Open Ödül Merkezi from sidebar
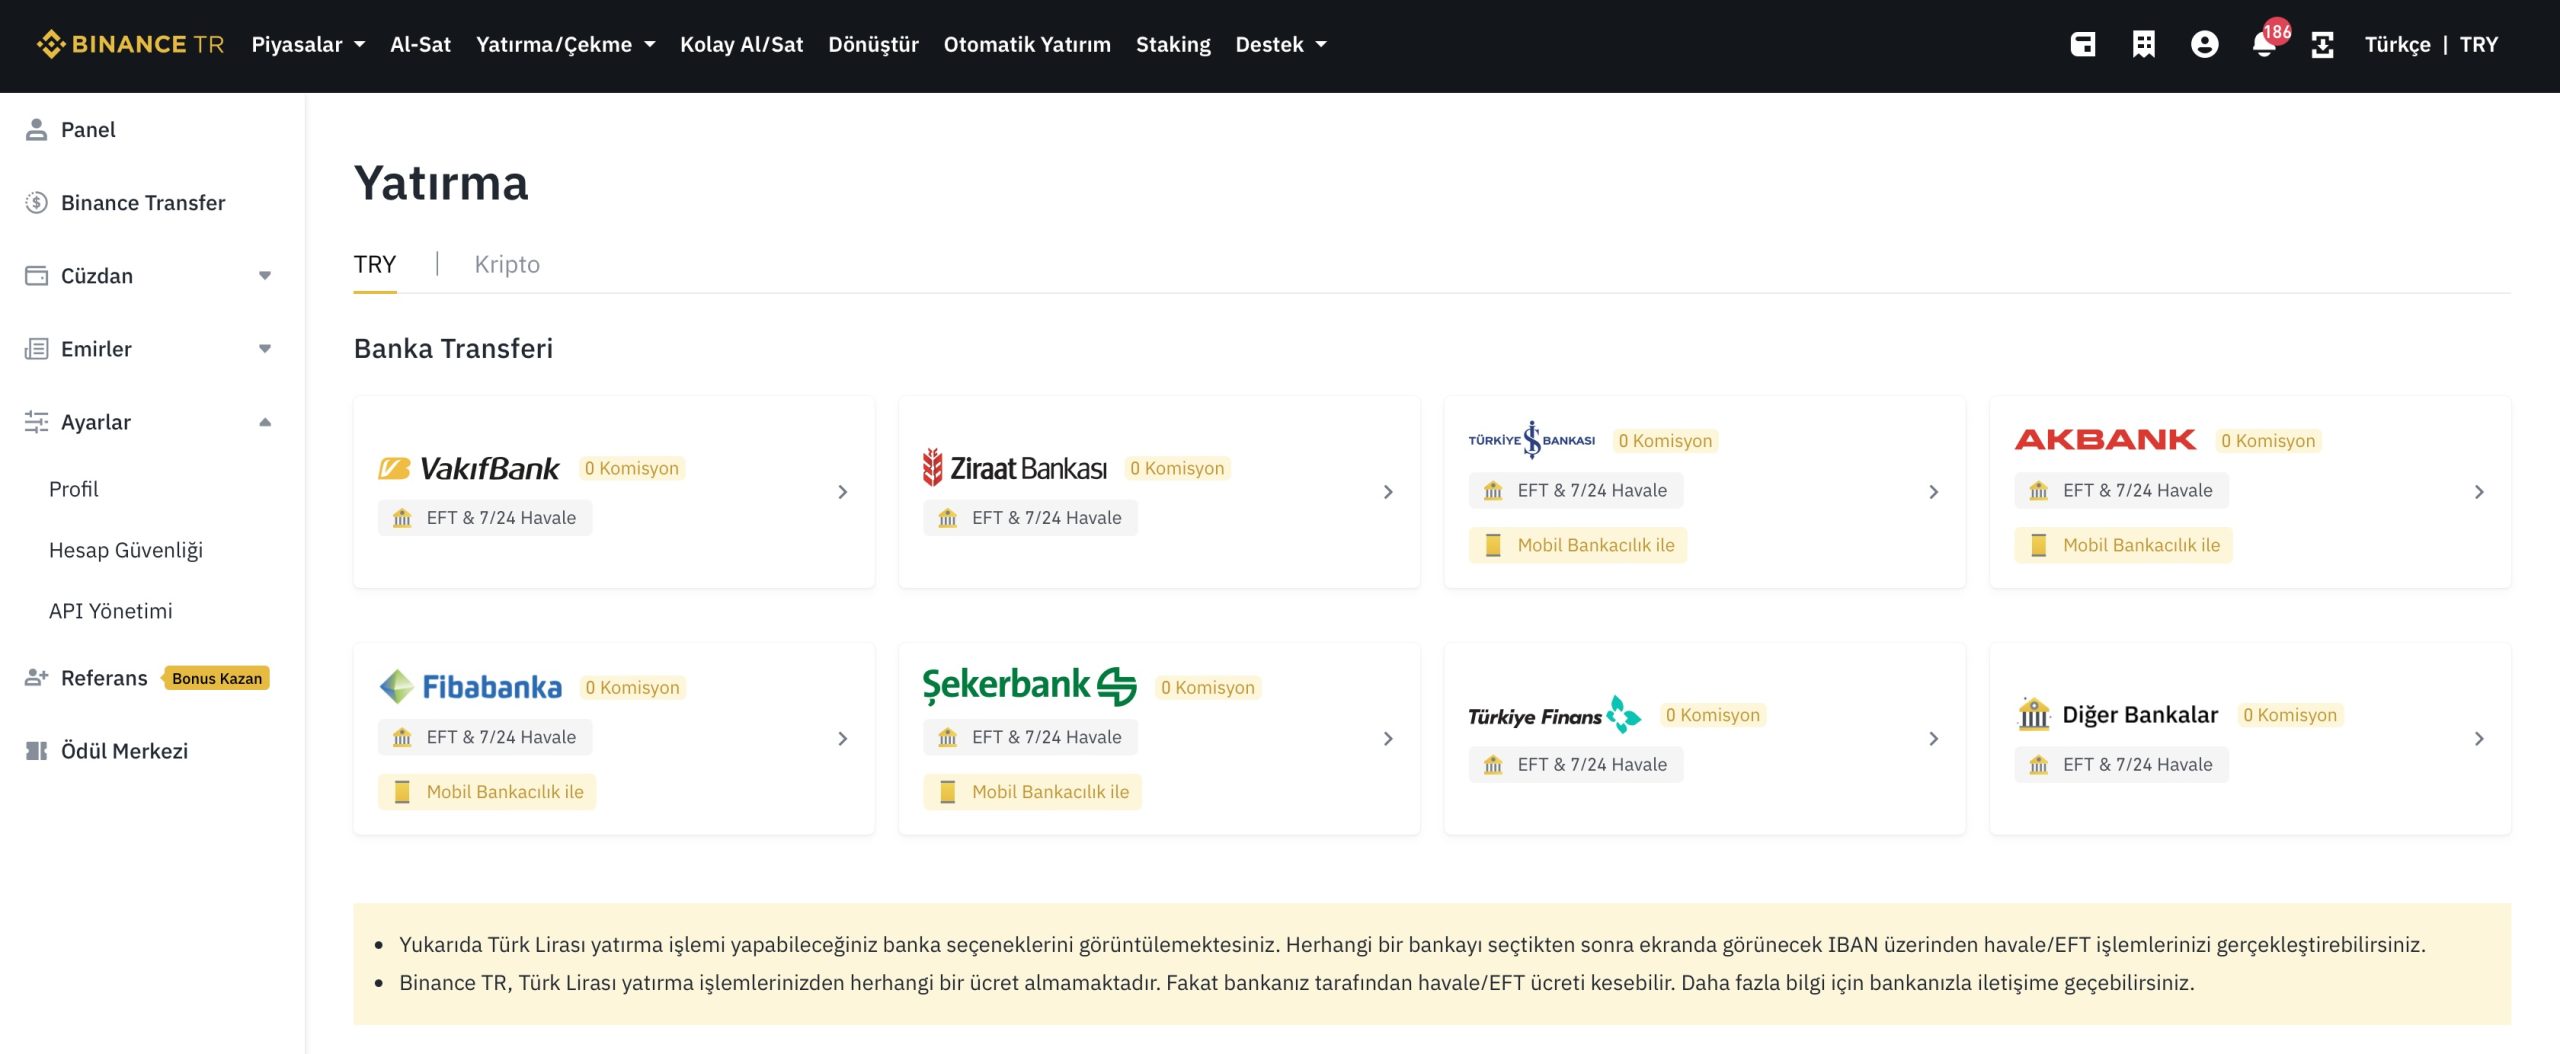 pos(124,751)
